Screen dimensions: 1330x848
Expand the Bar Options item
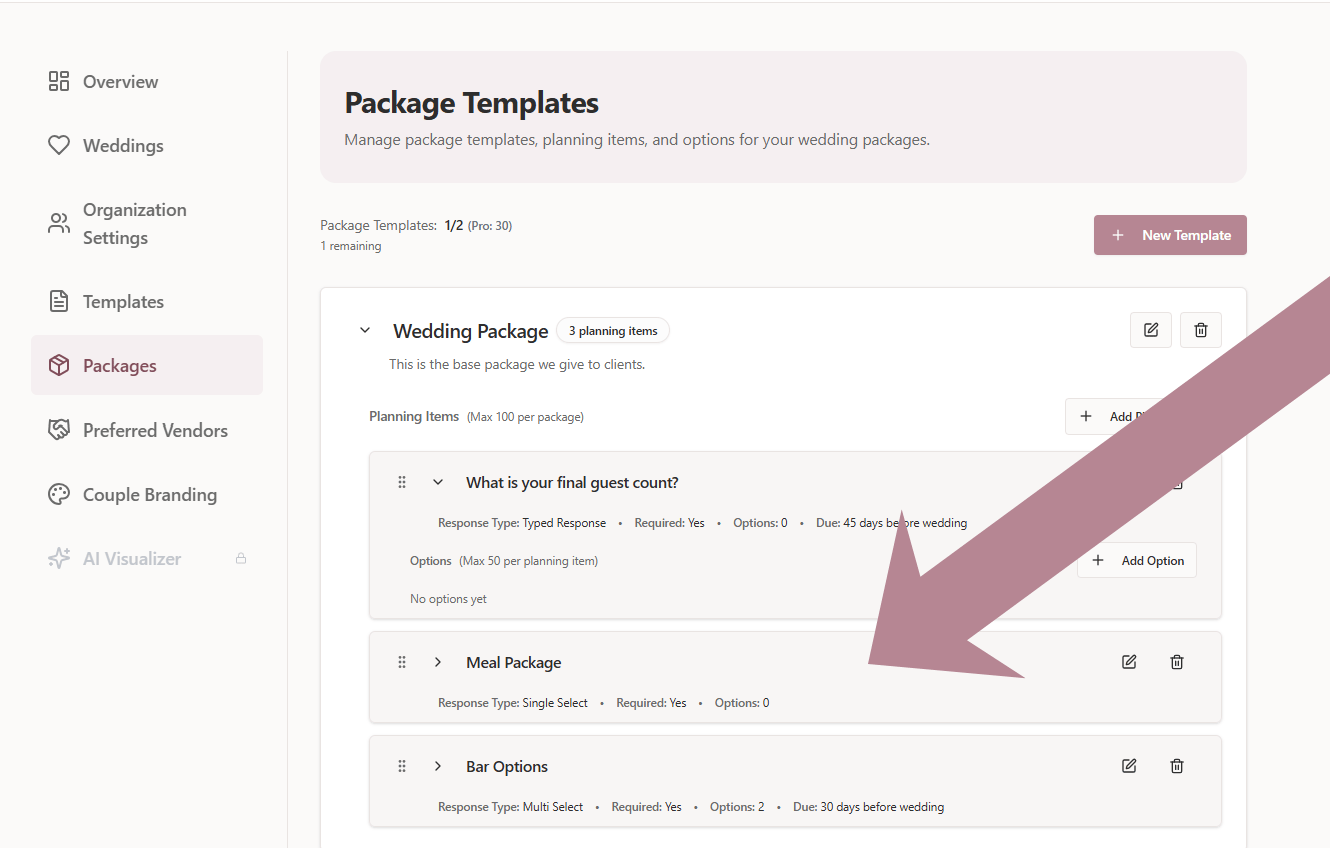[x=437, y=766]
